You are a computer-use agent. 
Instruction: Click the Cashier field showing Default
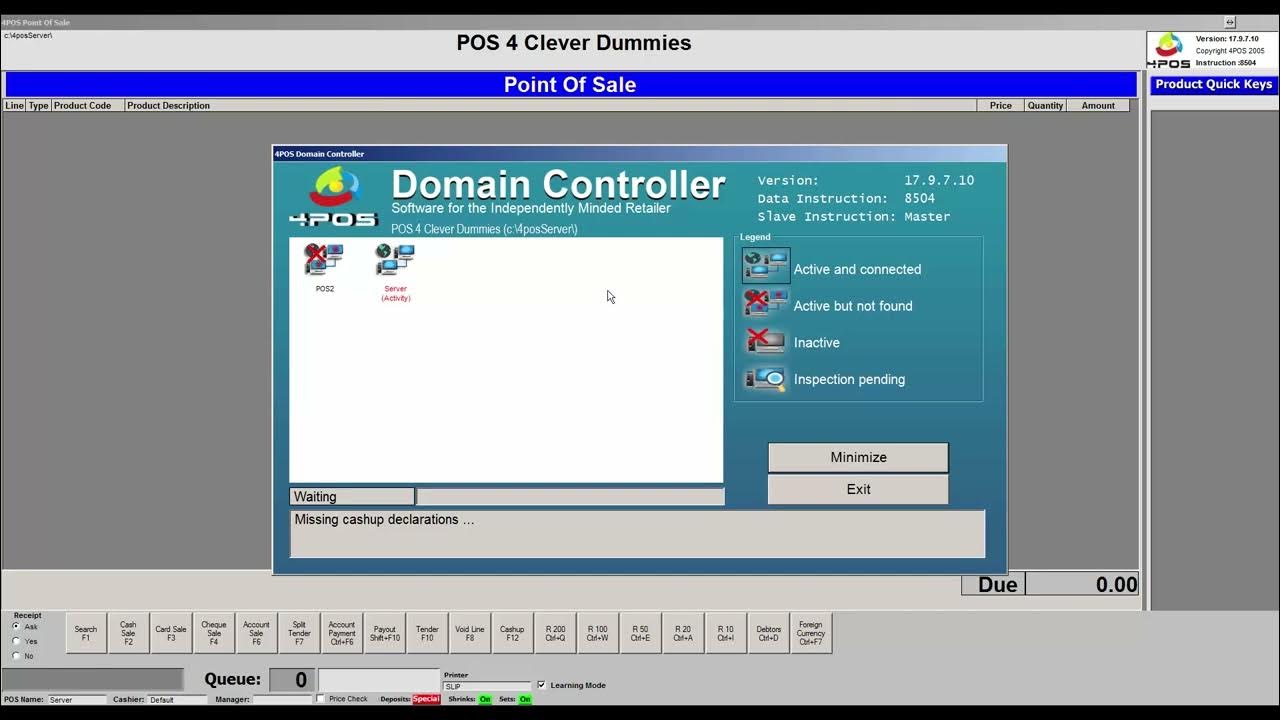tap(177, 699)
